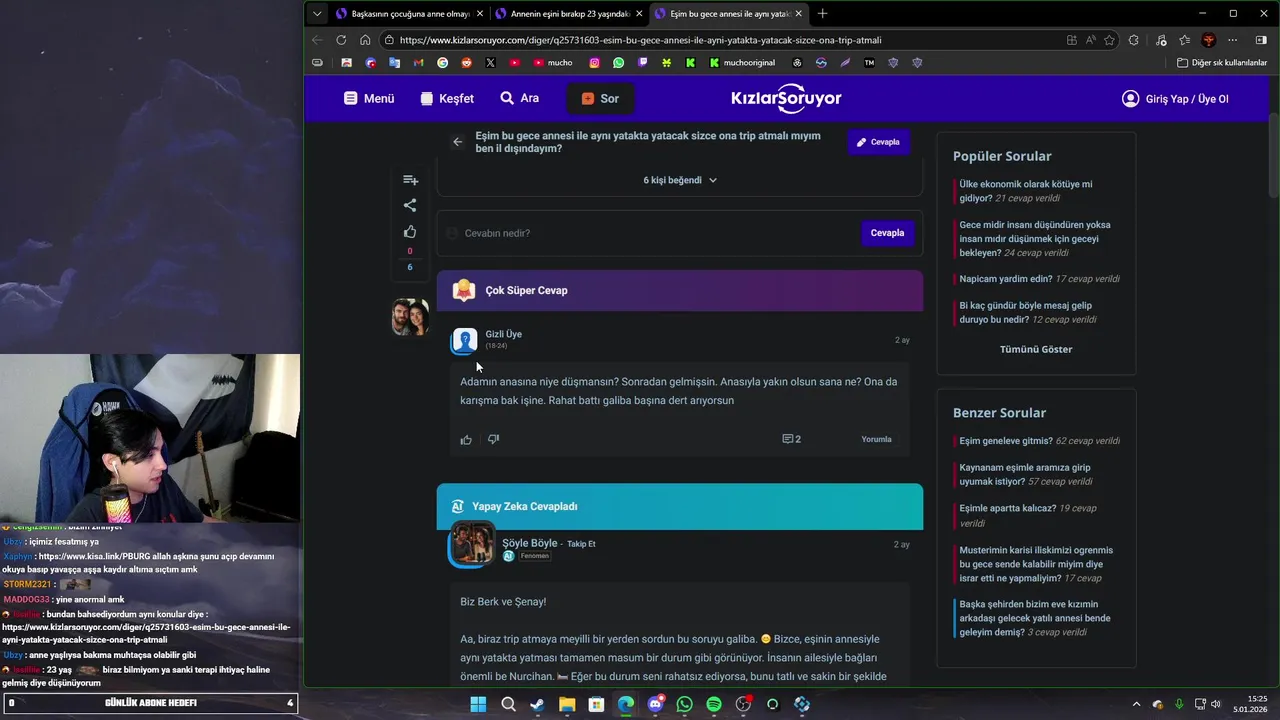This screenshot has height=720, width=1280.
Task: Downvote the Gizli Üye answer
Action: 493,439
